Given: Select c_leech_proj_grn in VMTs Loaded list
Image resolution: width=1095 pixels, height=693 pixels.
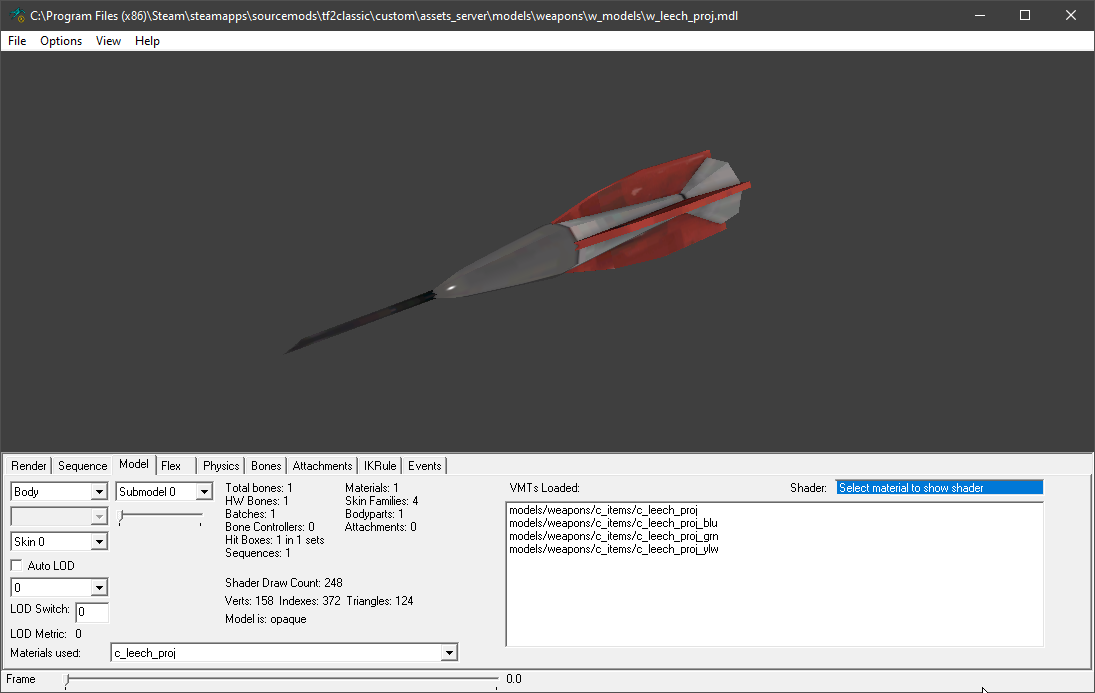Looking at the screenshot, I should click(x=614, y=537).
